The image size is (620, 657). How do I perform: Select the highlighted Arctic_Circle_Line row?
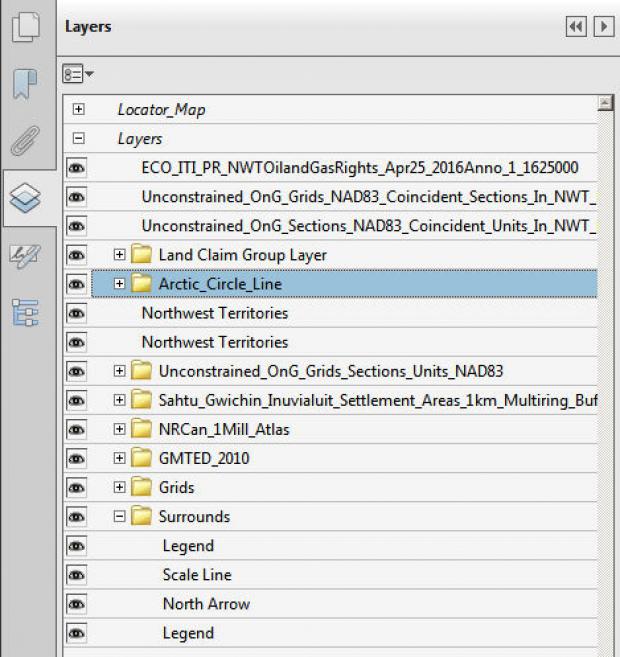point(344,284)
